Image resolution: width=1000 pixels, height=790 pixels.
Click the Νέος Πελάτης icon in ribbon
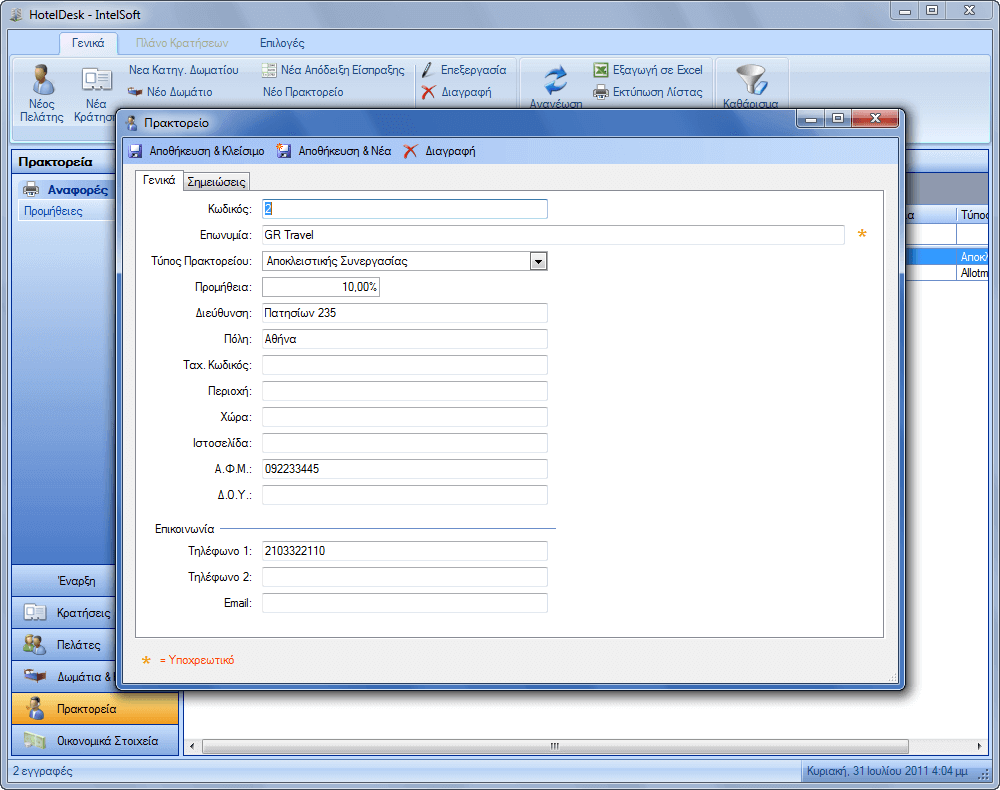tap(42, 80)
